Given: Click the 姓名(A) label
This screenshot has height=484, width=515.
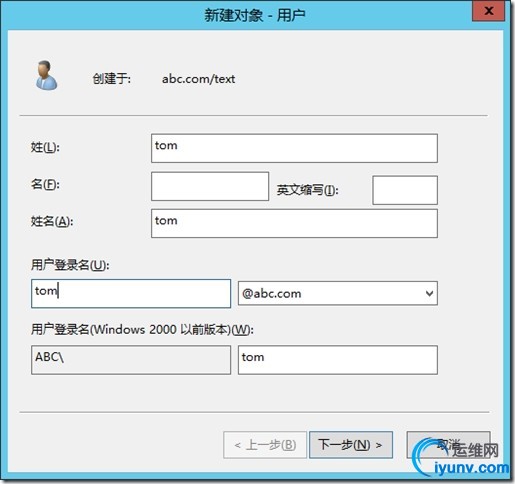Looking at the screenshot, I should [x=52, y=221].
